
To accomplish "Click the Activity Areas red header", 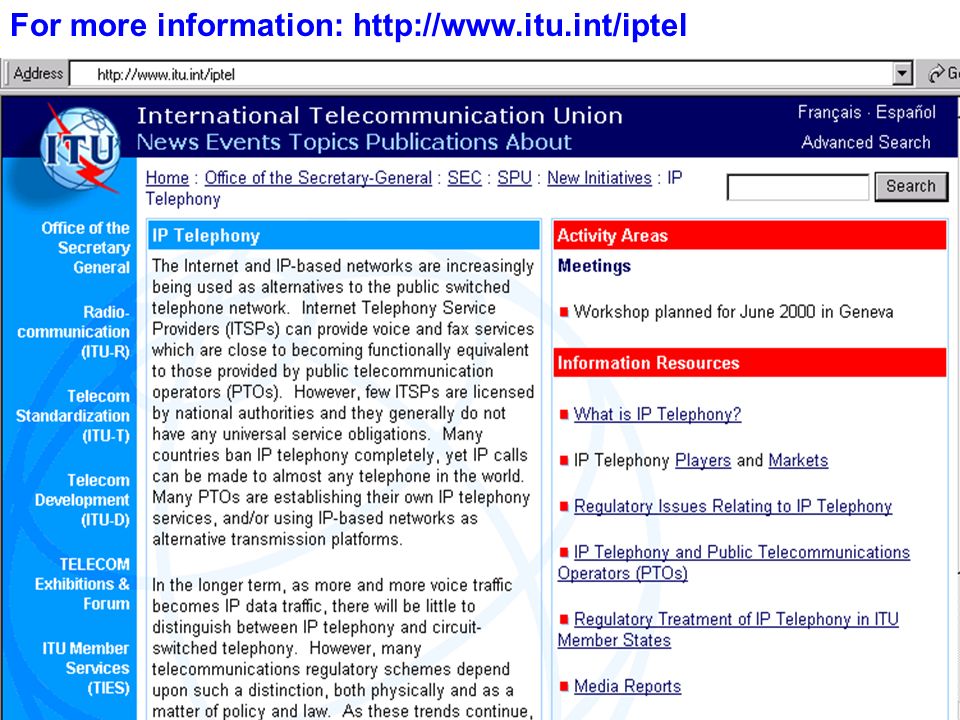I will (750, 236).
